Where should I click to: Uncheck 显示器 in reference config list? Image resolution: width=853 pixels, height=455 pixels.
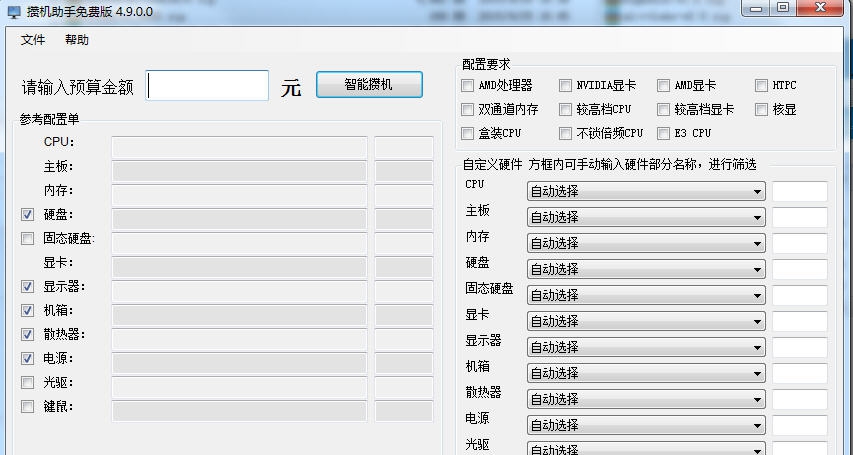tap(27, 286)
